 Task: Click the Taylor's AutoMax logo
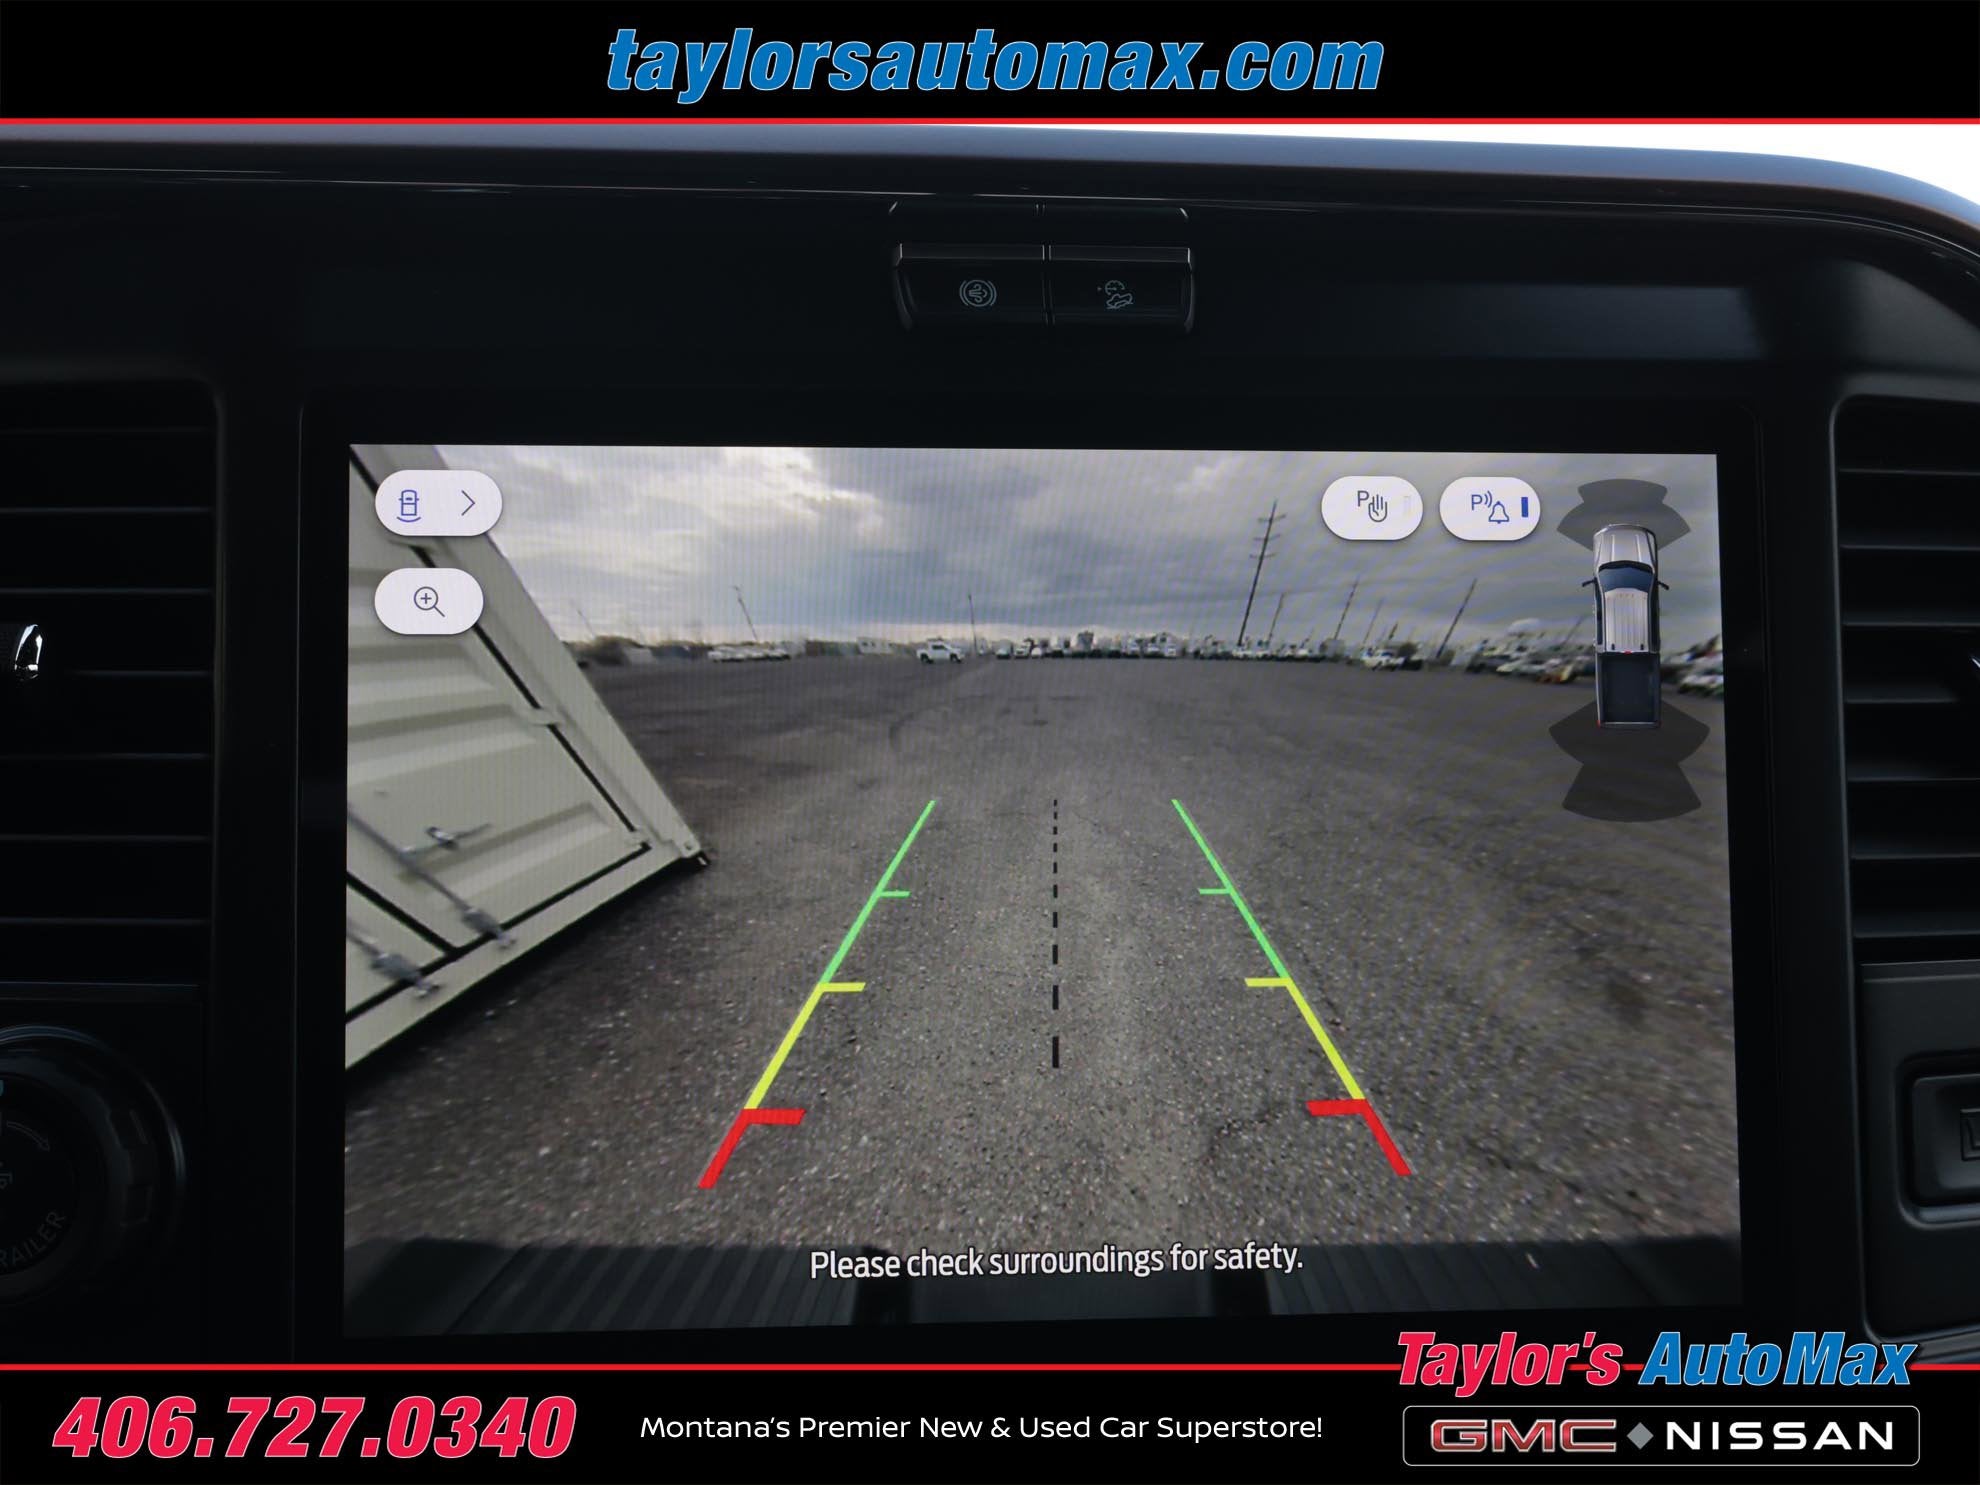pos(1655,1361)
